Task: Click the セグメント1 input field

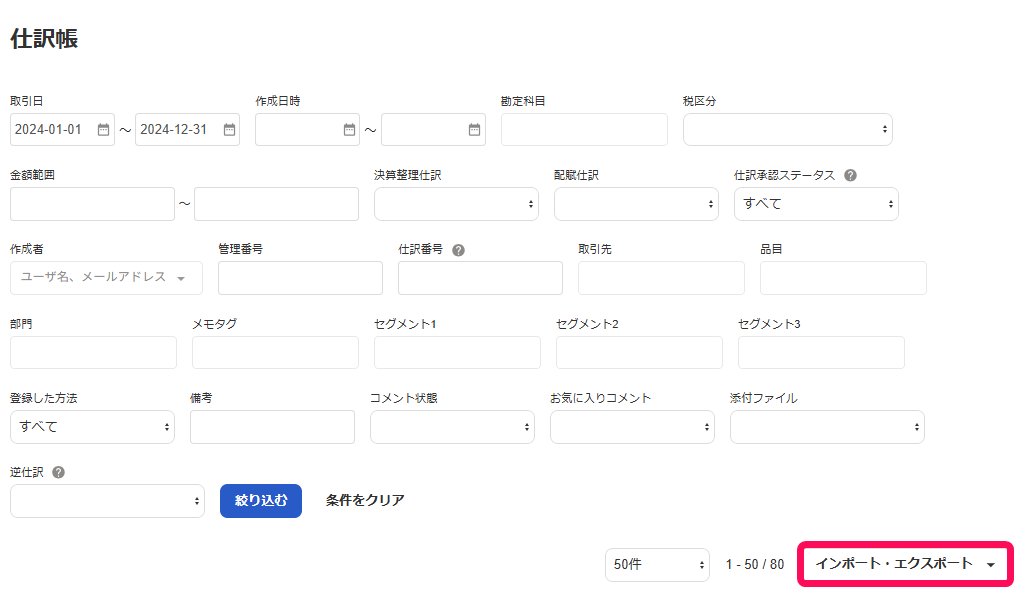Action: [457, 352]
